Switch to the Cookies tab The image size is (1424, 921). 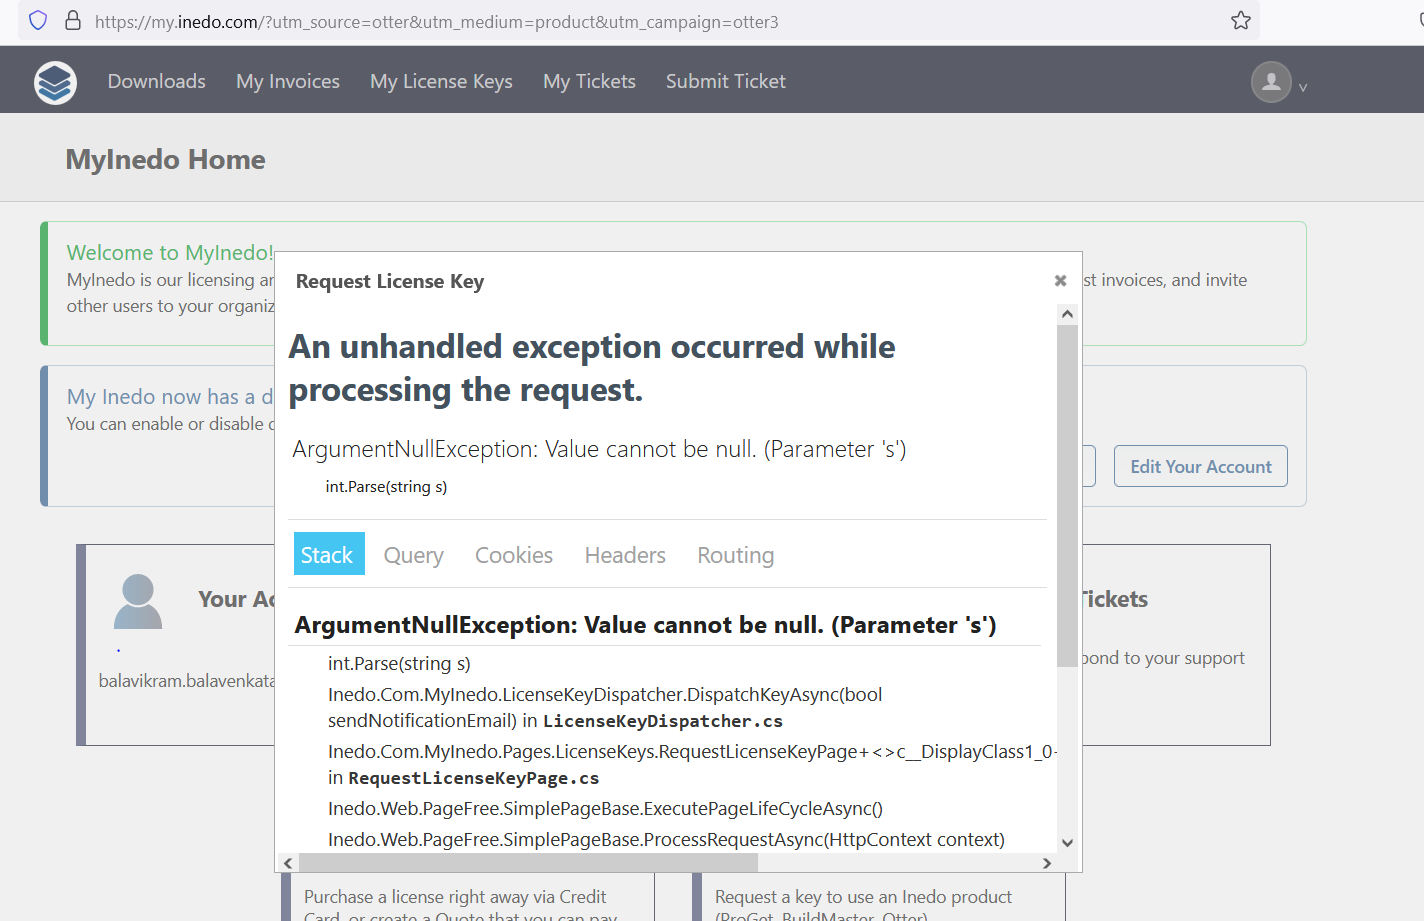(x=514, y=555)
